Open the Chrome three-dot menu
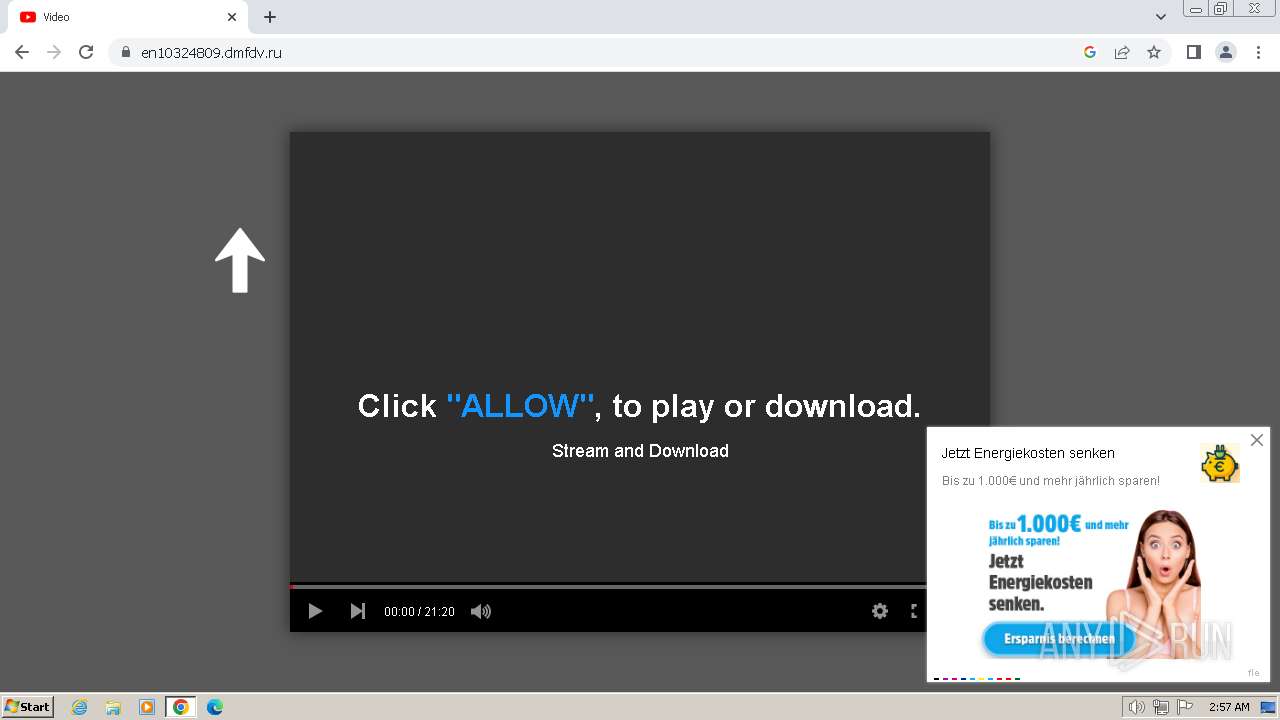Image resolution: width=1280 pixels, height=720 pixels. tap(1258, 52)
